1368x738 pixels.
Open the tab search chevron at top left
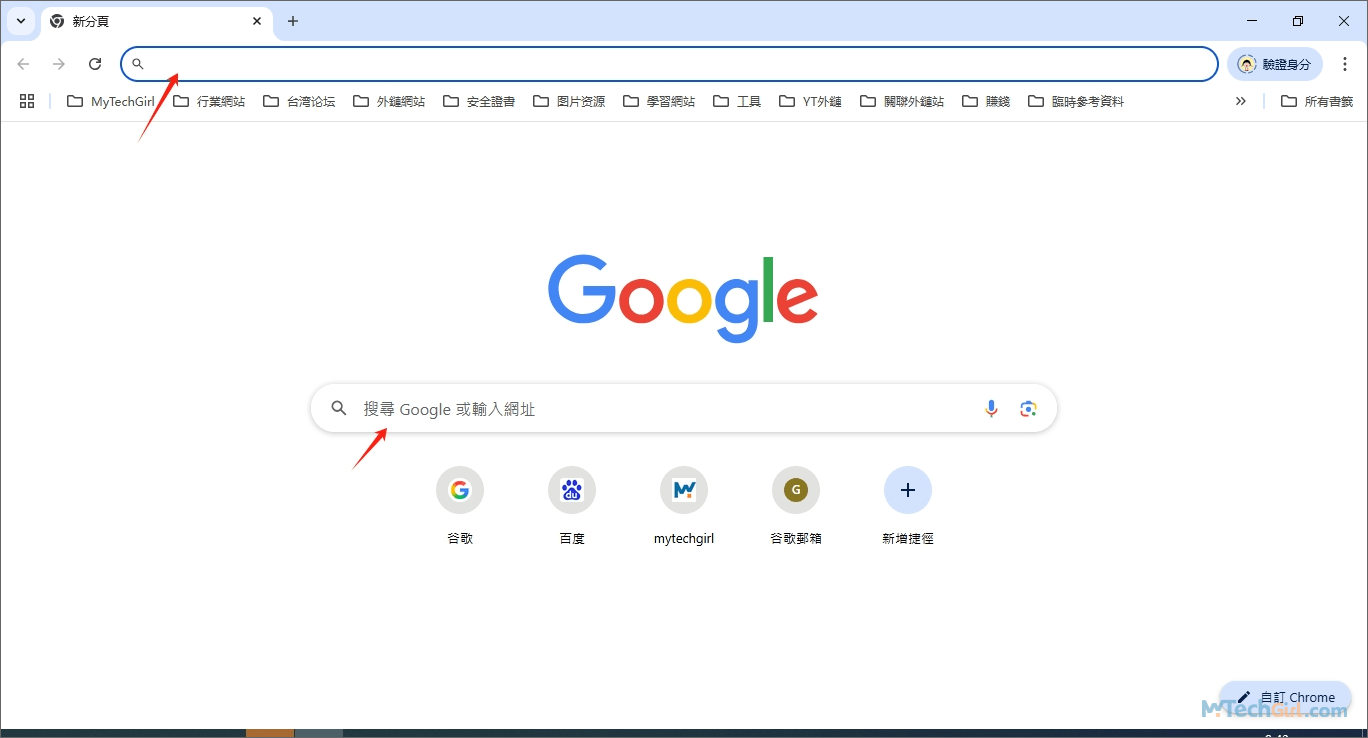coord(21,20)
